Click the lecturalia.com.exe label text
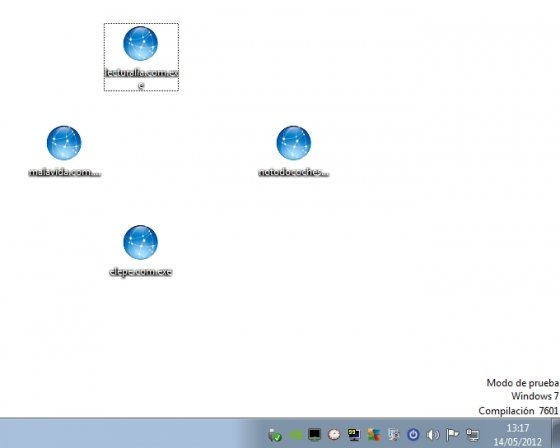Image resolution: width=560 pixels, height=448 pixels. click(141, 79)
